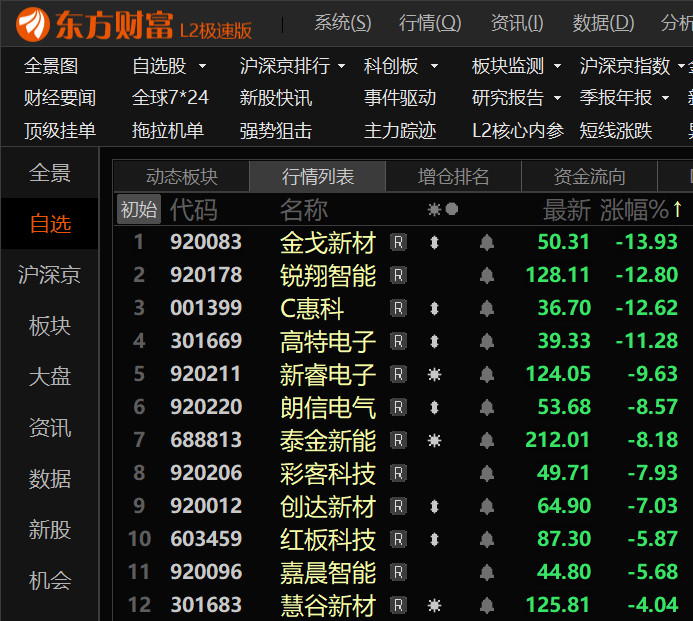Click the alert bell for 彩客科技
Screen dimensions: 693x621
tap(487, 473)
